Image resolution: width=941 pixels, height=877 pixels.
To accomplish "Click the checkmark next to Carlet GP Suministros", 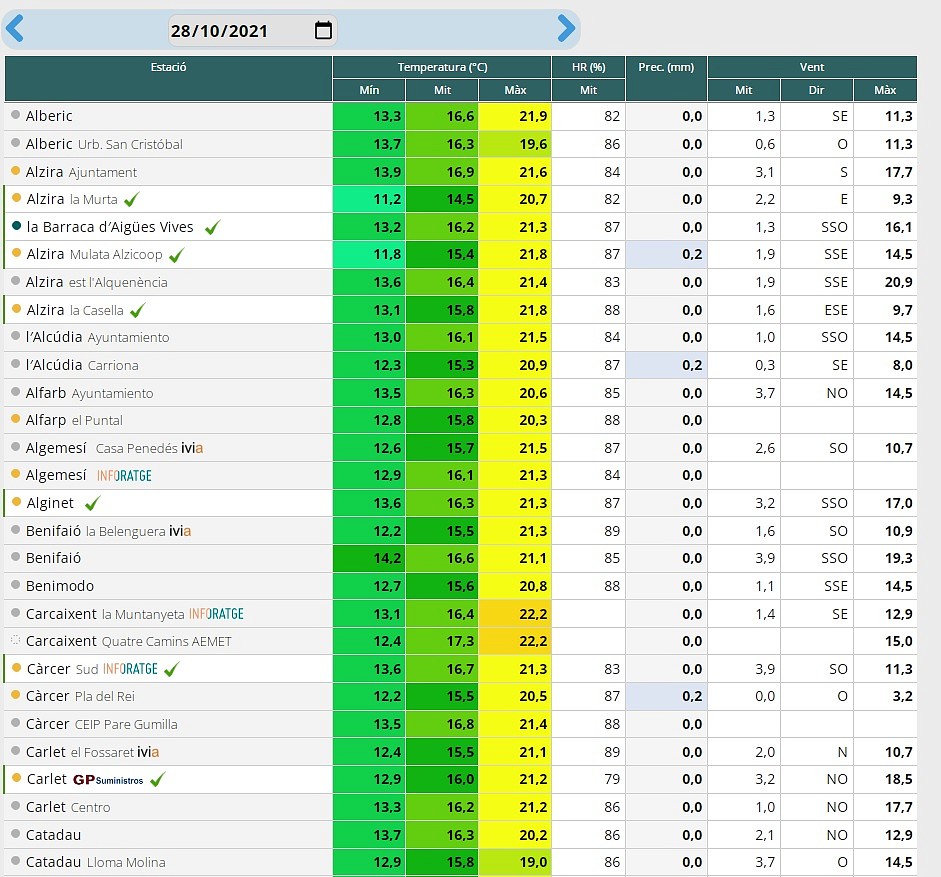I will (x=157, y=780).
